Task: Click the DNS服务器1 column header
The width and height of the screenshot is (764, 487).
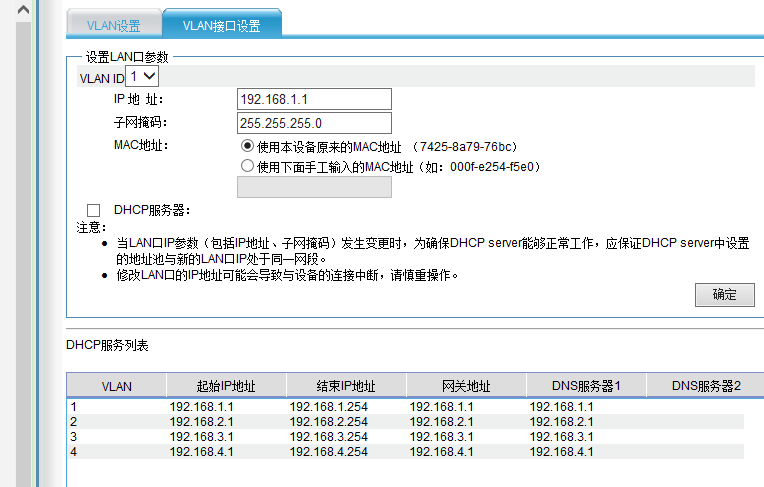Action: pos(586,386)
